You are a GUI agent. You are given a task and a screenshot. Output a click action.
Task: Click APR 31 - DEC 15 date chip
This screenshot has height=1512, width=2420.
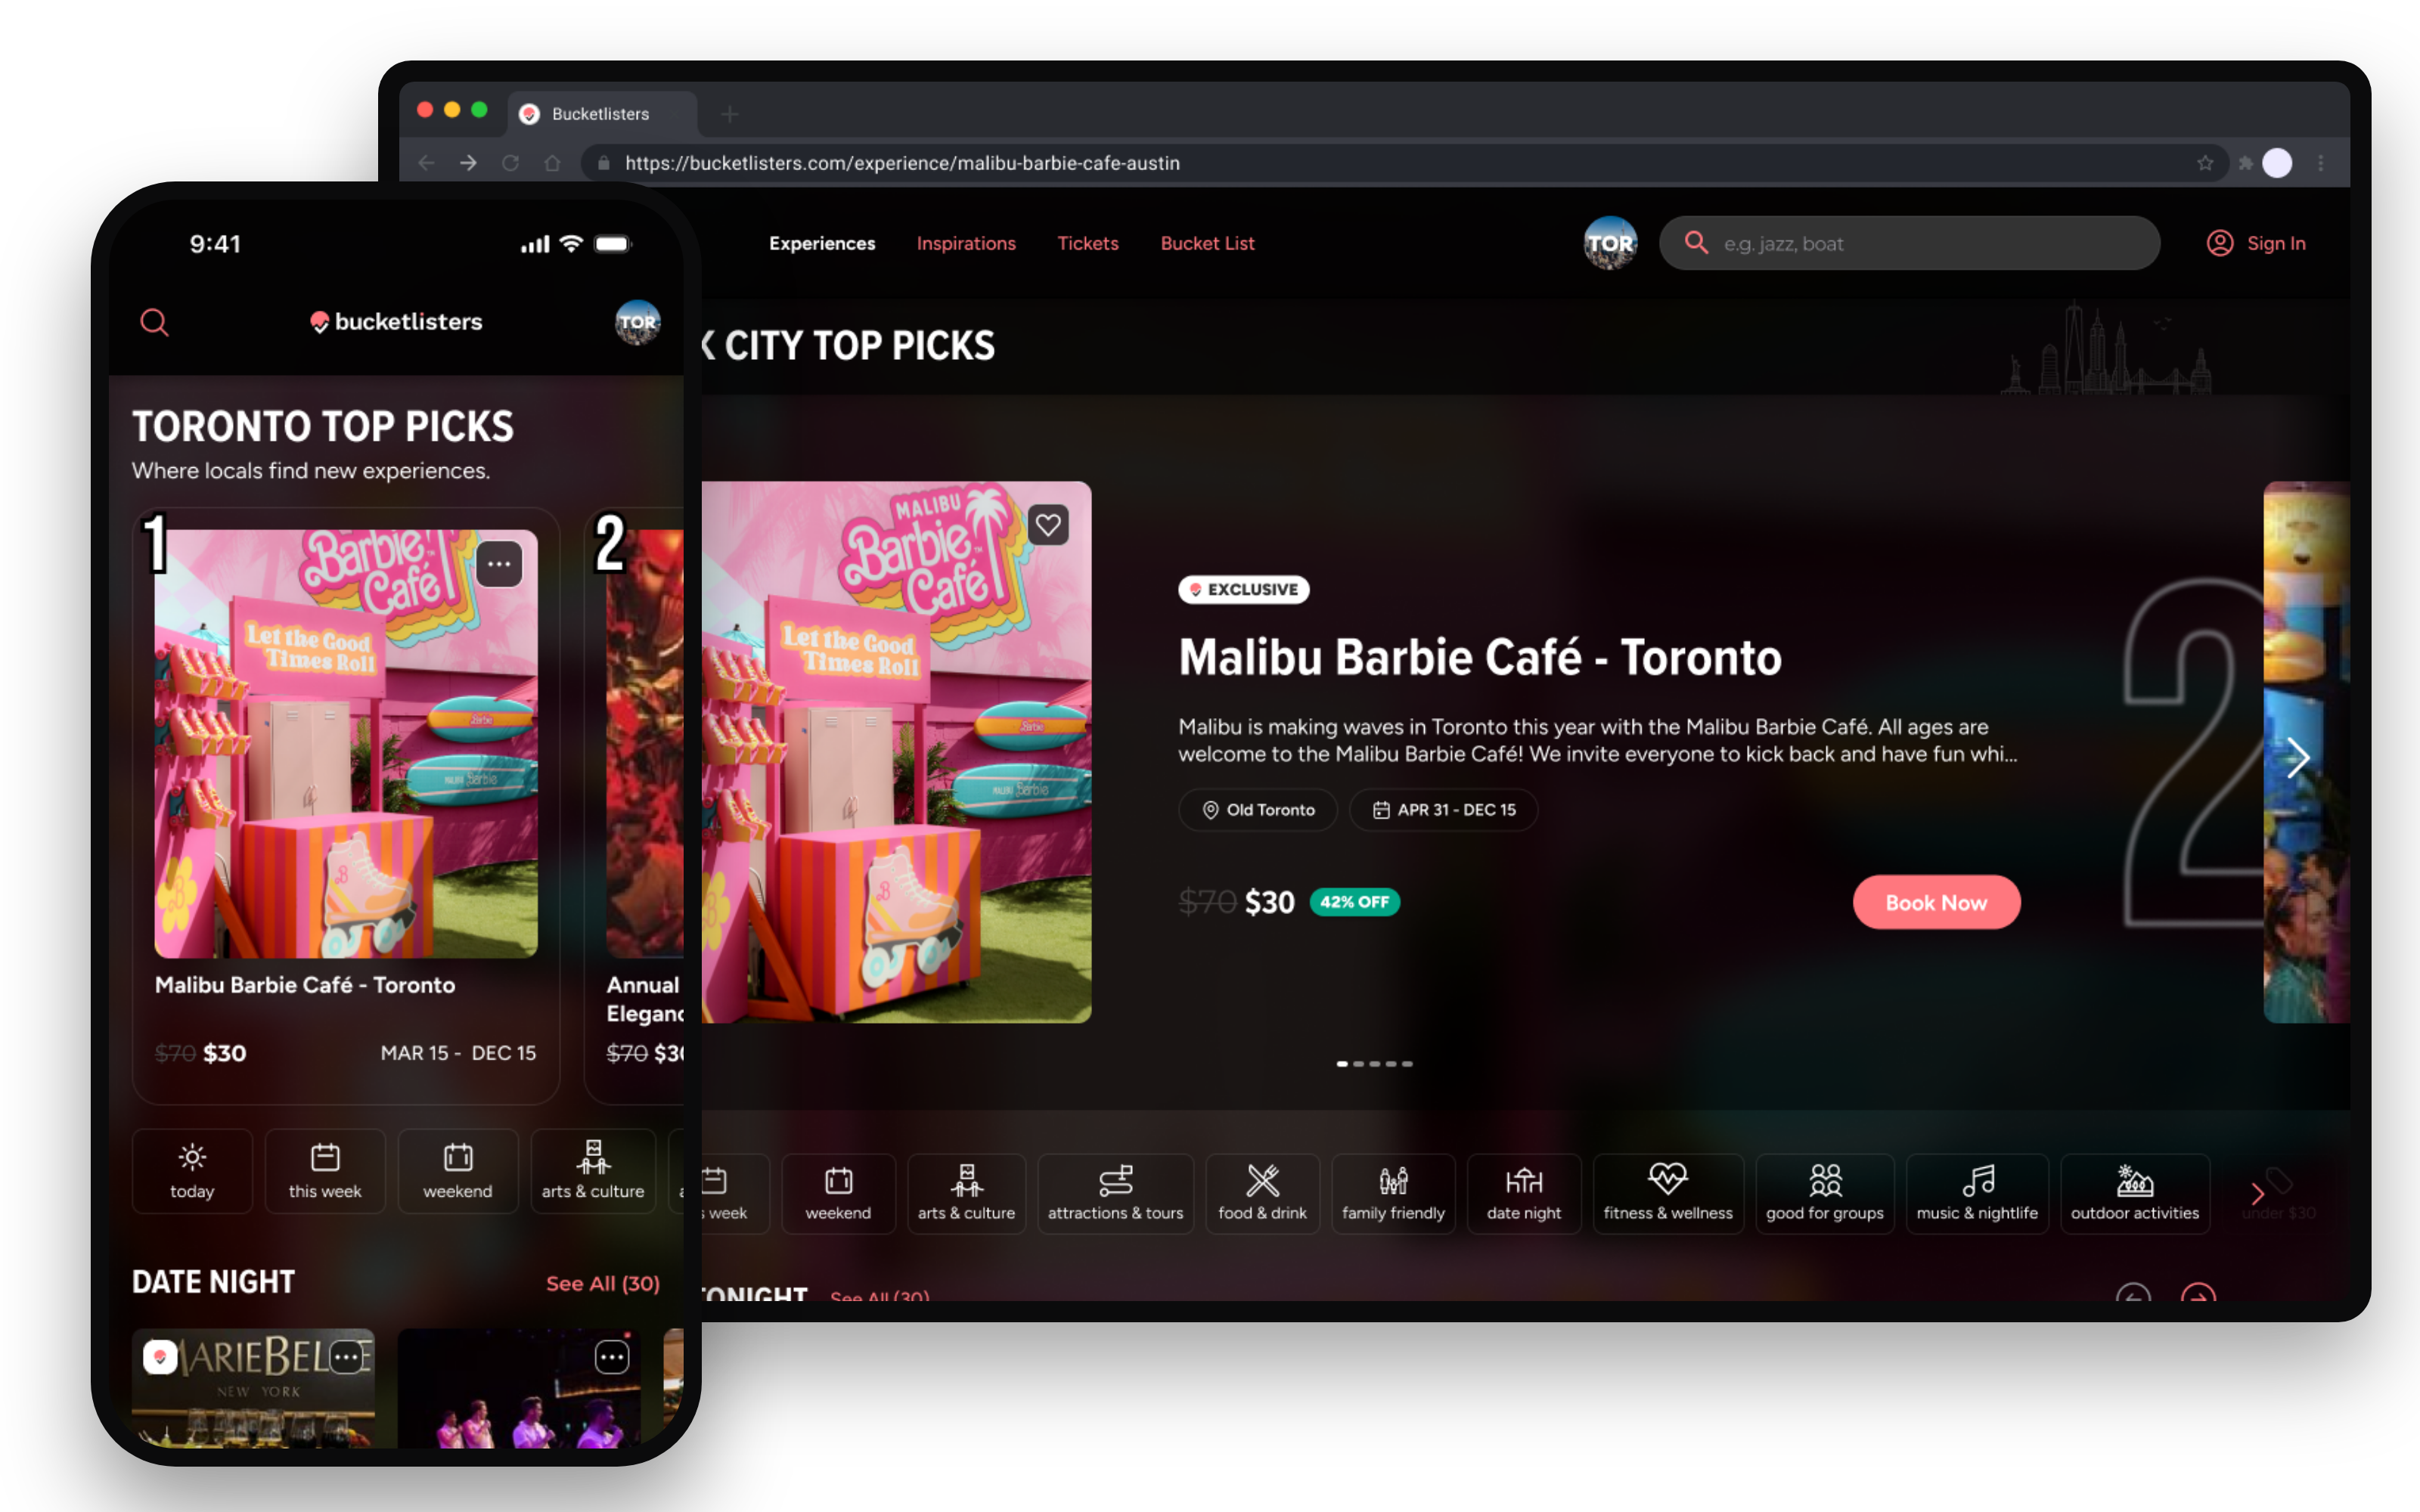click(x=1444, y=810)
